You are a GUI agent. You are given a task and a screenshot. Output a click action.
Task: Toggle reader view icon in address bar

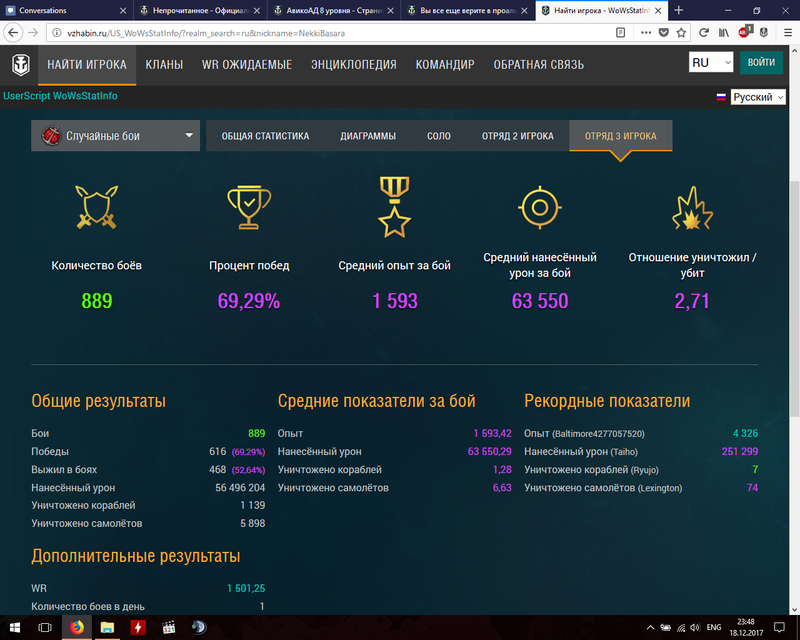[620, 33]
